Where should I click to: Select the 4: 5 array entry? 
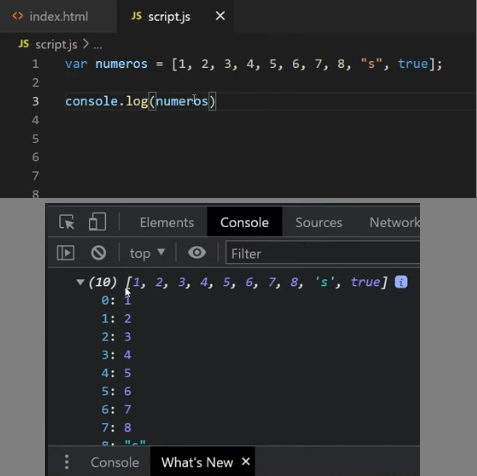pos(116,373)
